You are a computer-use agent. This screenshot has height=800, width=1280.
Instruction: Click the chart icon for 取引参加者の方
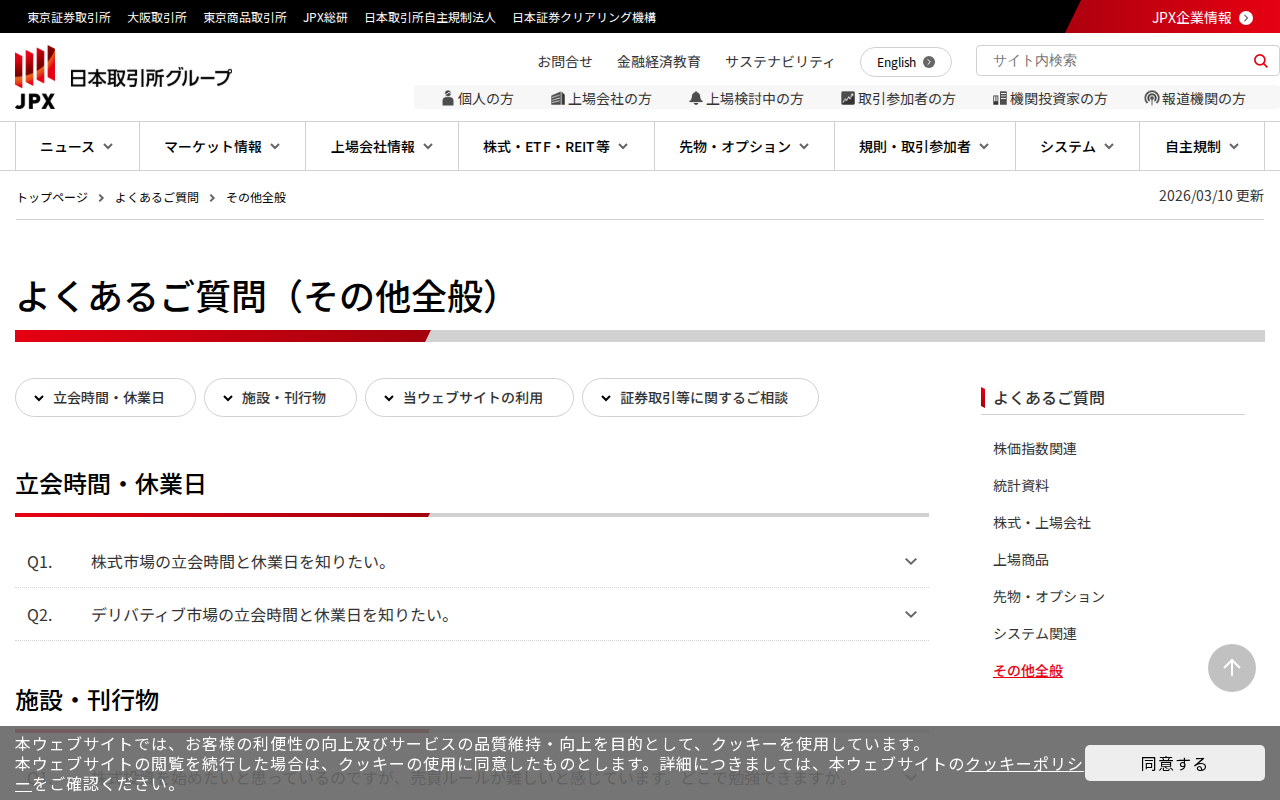pyautogui.click(x=848, y=98)
